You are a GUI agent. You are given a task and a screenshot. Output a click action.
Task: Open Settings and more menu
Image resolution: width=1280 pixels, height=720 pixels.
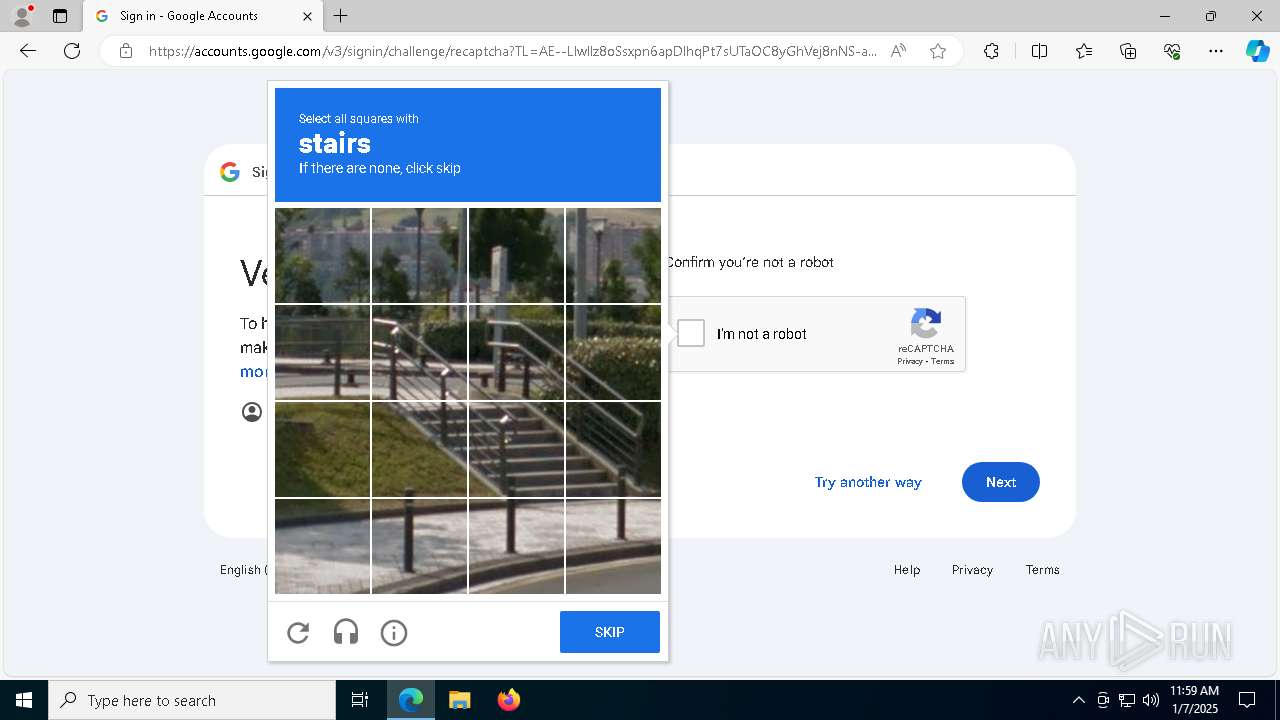1216,51
